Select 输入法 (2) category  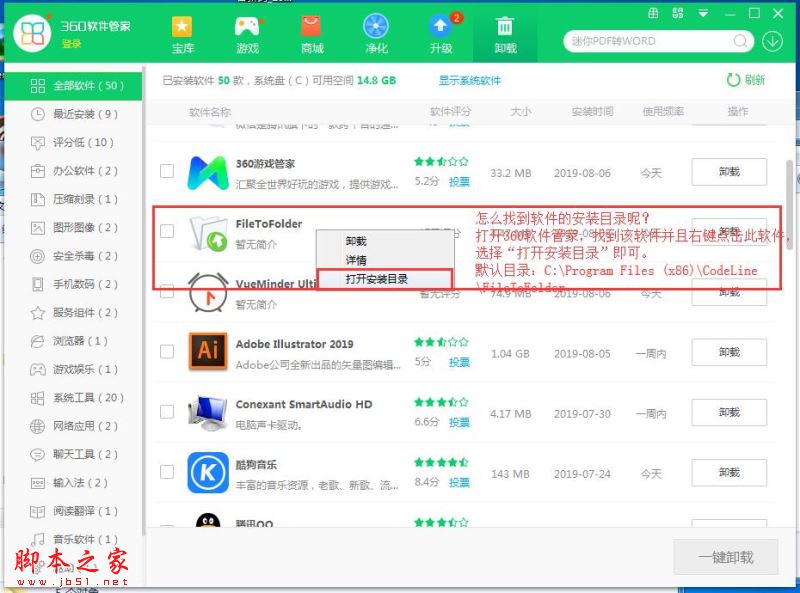click(x=73, y=483)
